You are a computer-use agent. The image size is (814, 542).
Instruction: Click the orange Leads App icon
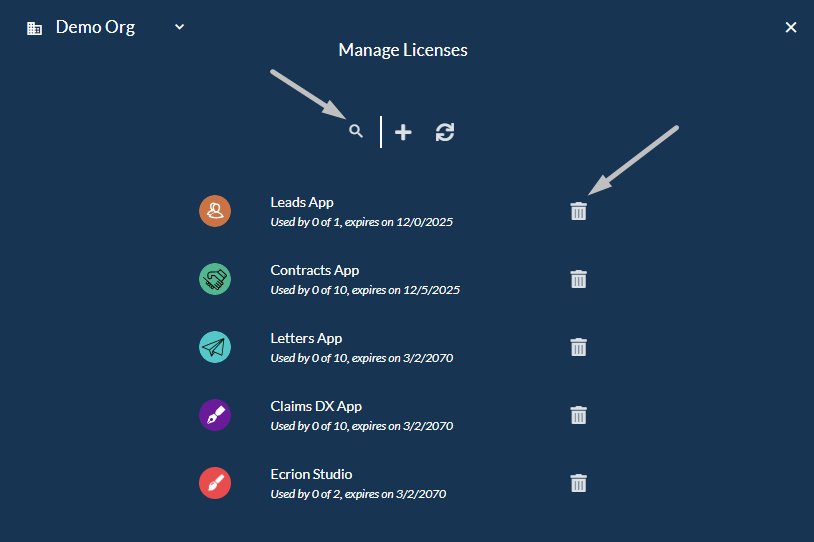(x=215, y=211)
